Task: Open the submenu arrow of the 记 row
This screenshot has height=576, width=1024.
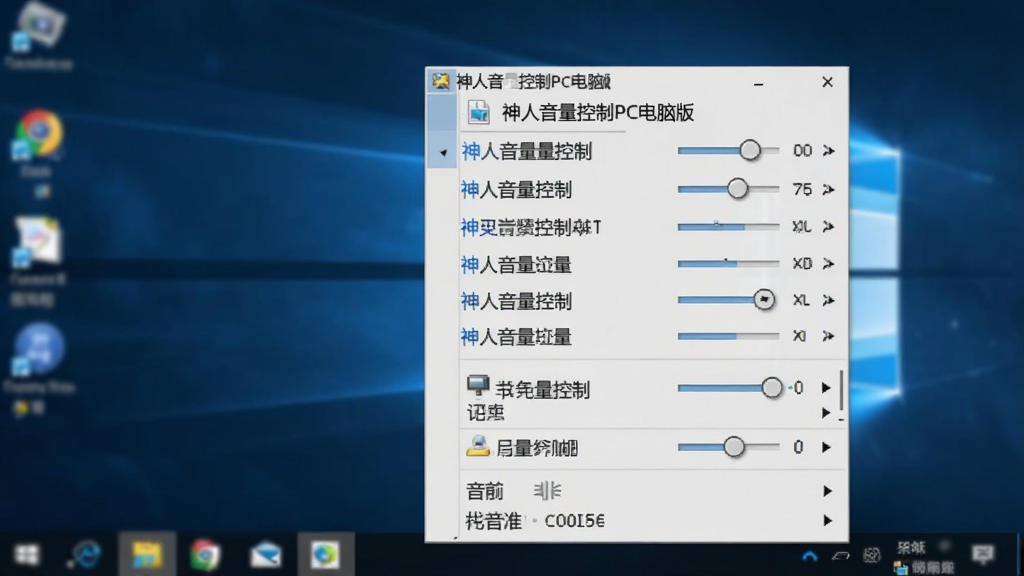Action: pyautogui.click(x=826, y=413)
